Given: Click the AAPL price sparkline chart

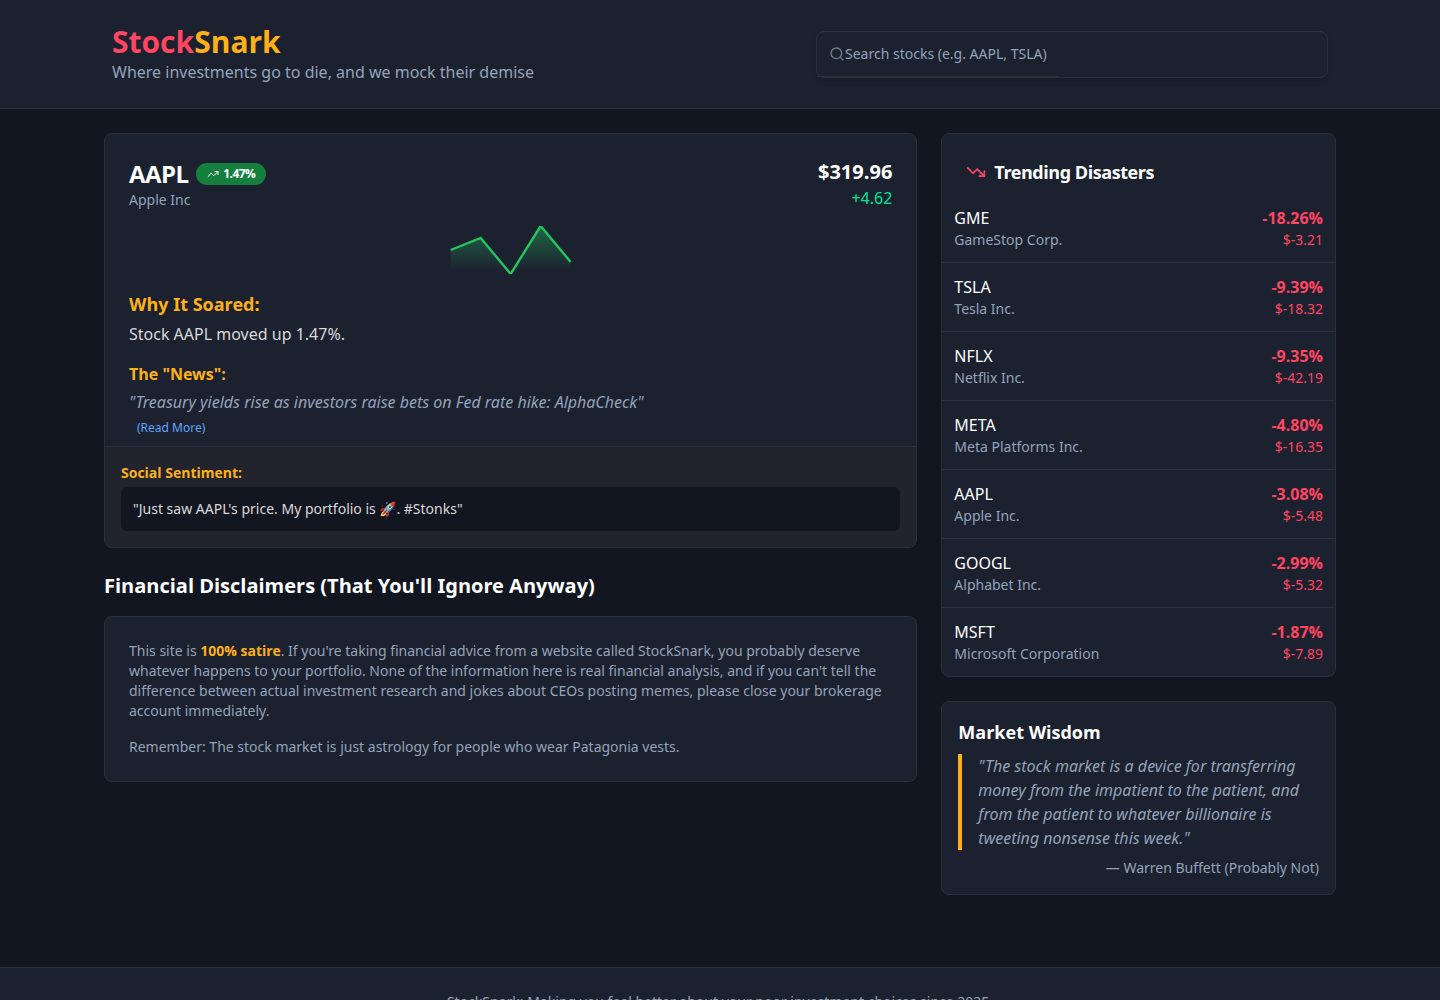Looking at the screenshot, I should pos(510,249).
